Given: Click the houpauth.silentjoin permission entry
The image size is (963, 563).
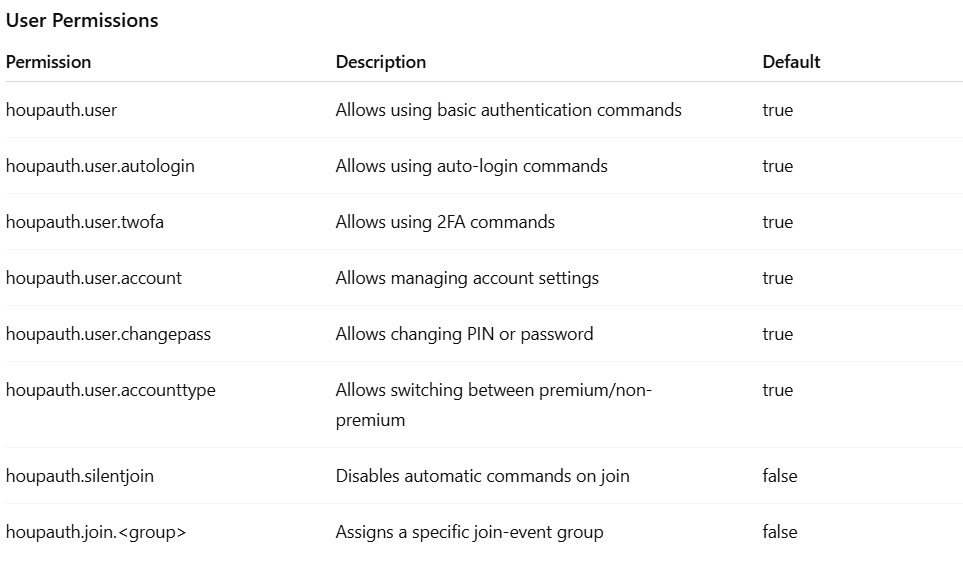Looking at the screenshot, I should tap(80, 476).
